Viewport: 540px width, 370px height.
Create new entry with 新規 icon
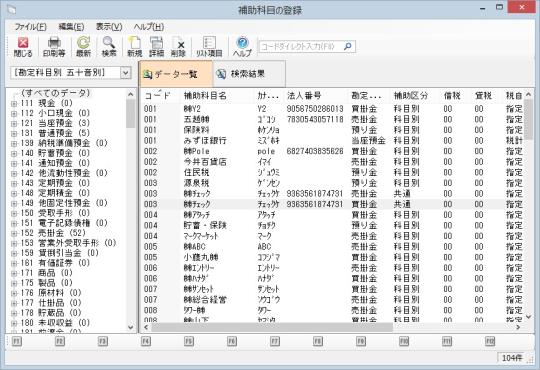pos(134,47)
